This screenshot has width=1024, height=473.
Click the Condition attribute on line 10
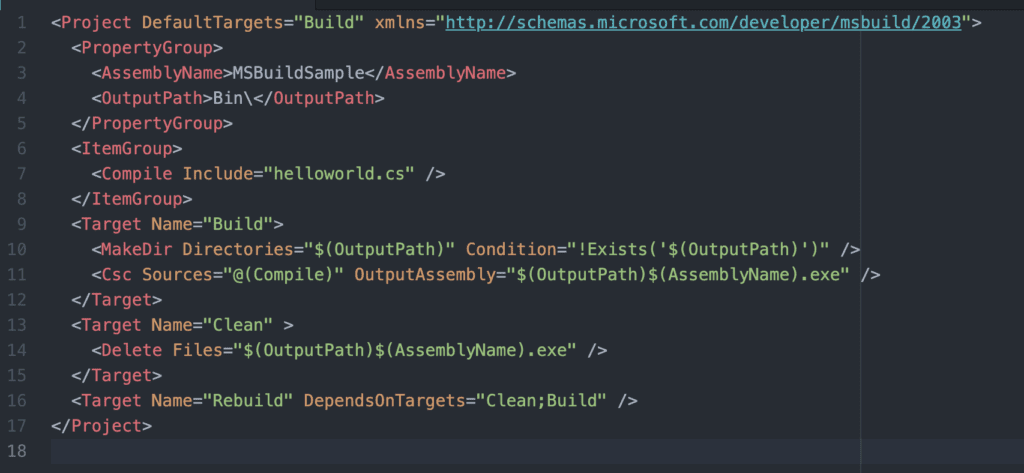click(x=511, y=250)
